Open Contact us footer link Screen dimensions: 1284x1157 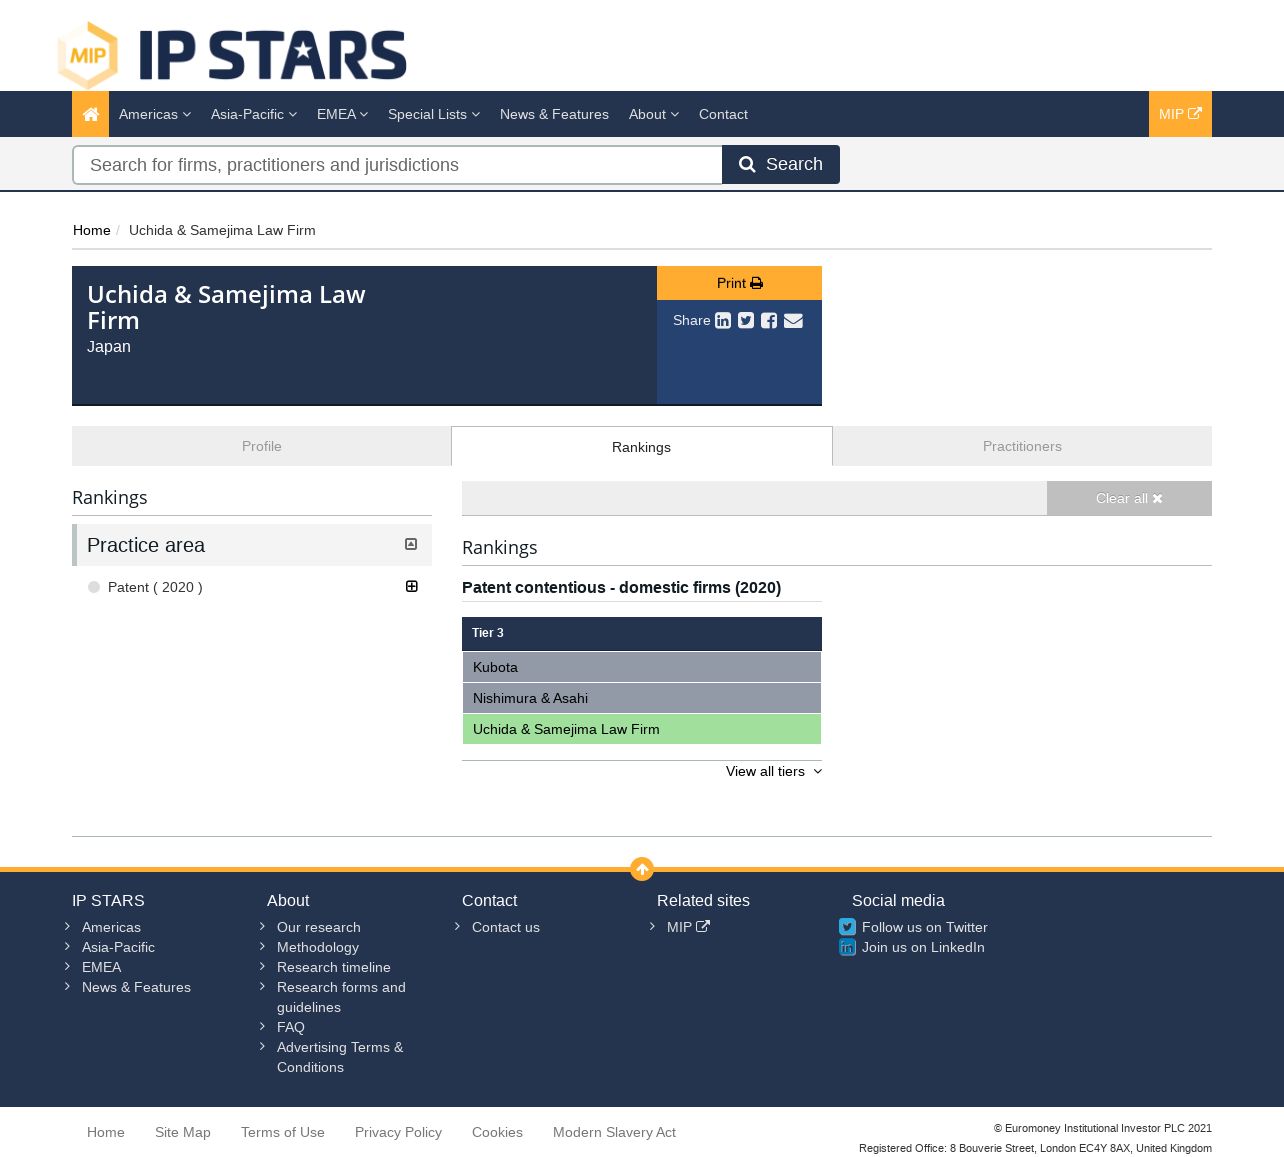[x=506, y=927]
